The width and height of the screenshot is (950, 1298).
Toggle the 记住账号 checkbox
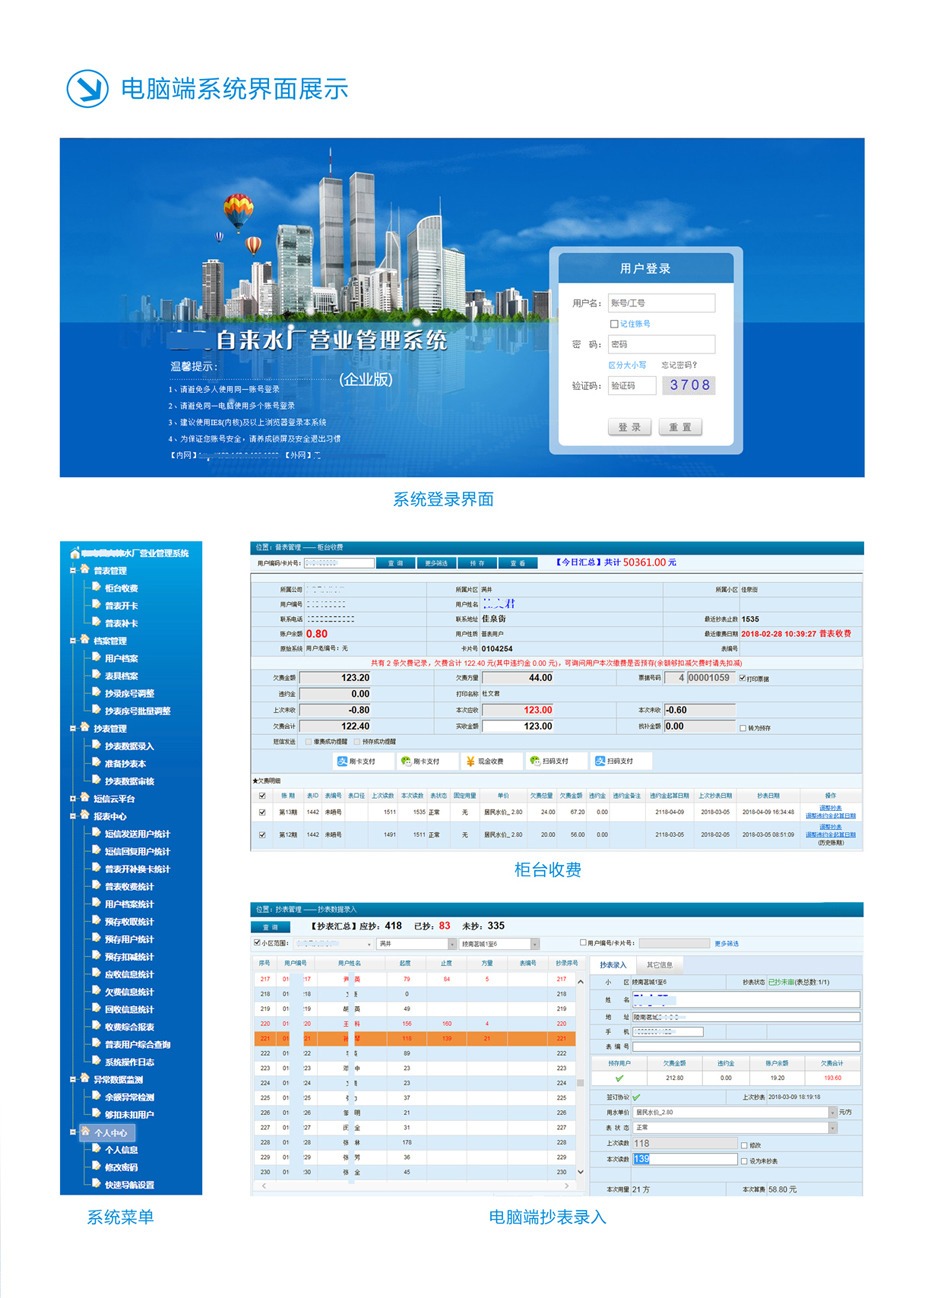[x=614, y=324]
